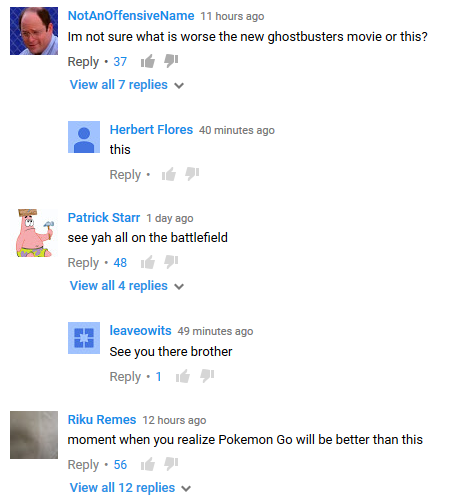Open leaveowits's blue avatar

(84, 338)
